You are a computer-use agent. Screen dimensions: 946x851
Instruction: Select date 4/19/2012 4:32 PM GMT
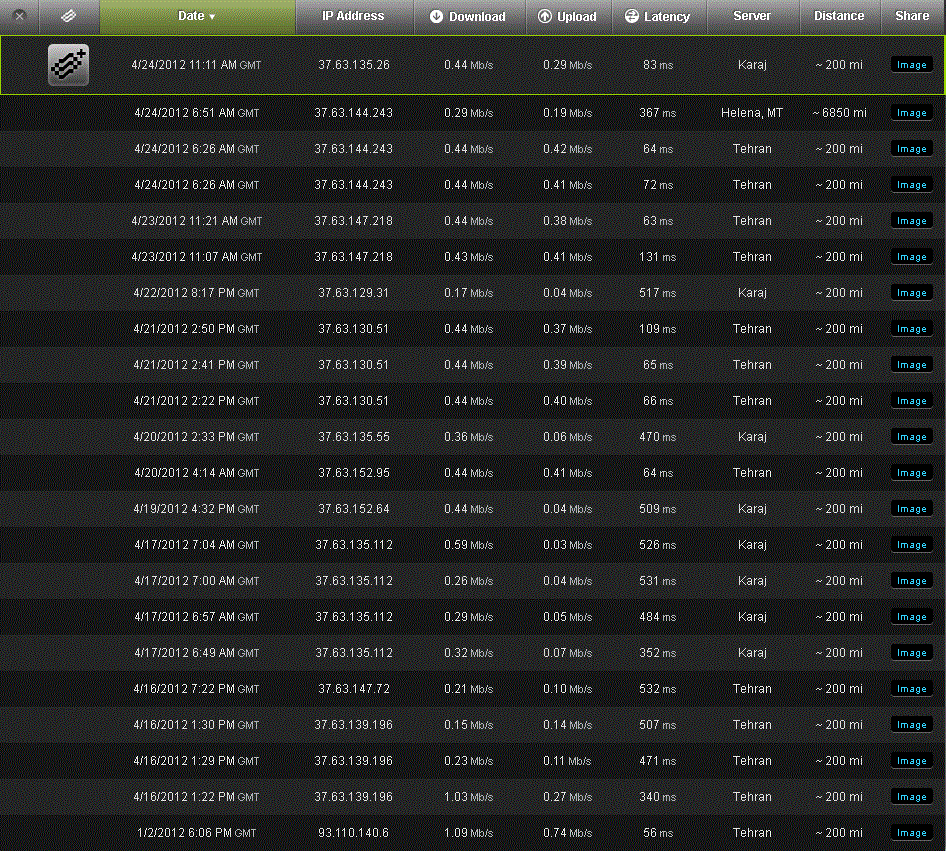[x=196, y=509]
